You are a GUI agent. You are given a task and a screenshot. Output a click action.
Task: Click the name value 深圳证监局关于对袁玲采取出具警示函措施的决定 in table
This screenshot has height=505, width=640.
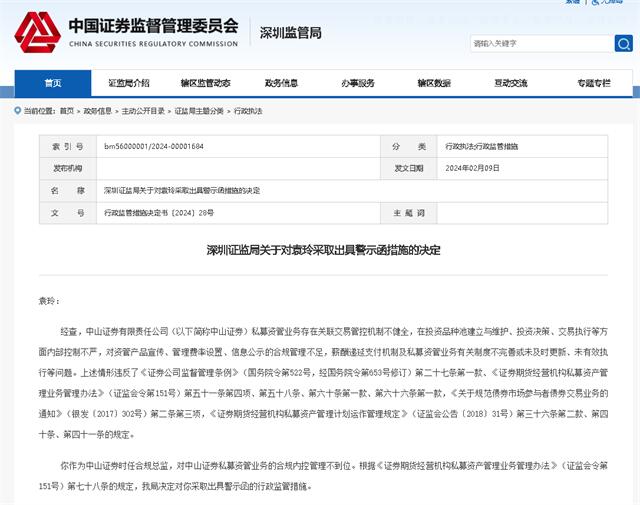click(182, 191)
